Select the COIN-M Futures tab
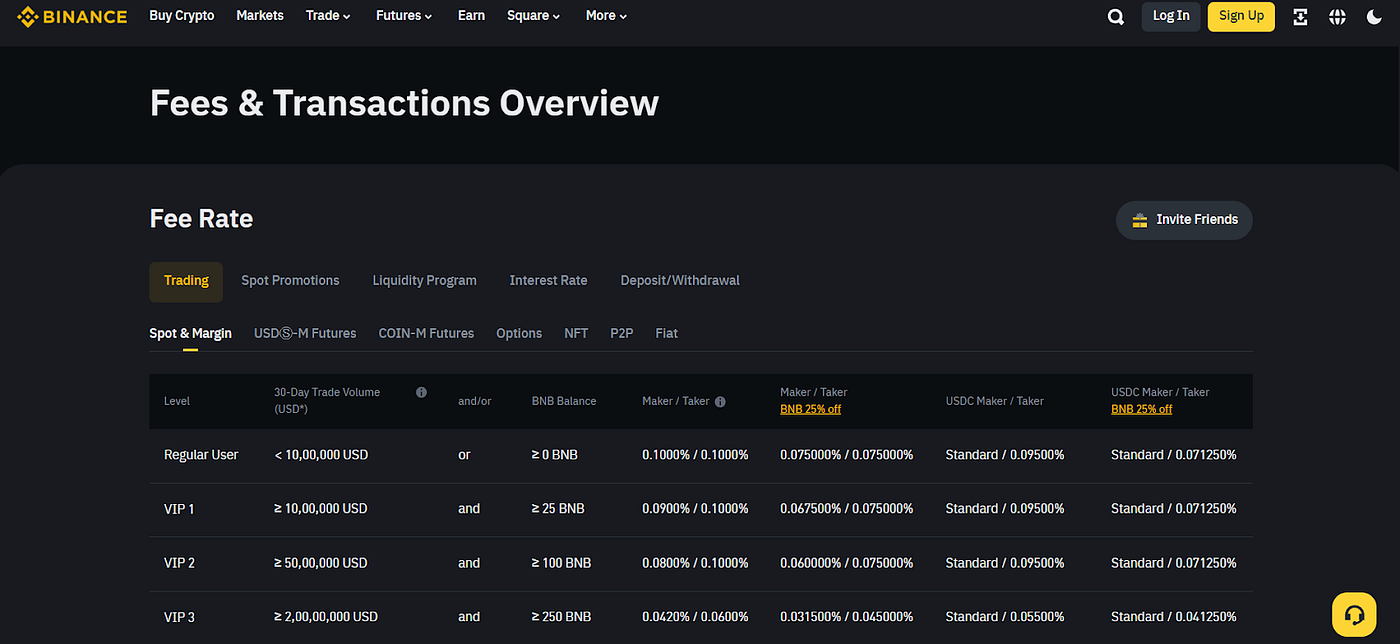The image size is (1400, 644). click(x=426, y=333)
